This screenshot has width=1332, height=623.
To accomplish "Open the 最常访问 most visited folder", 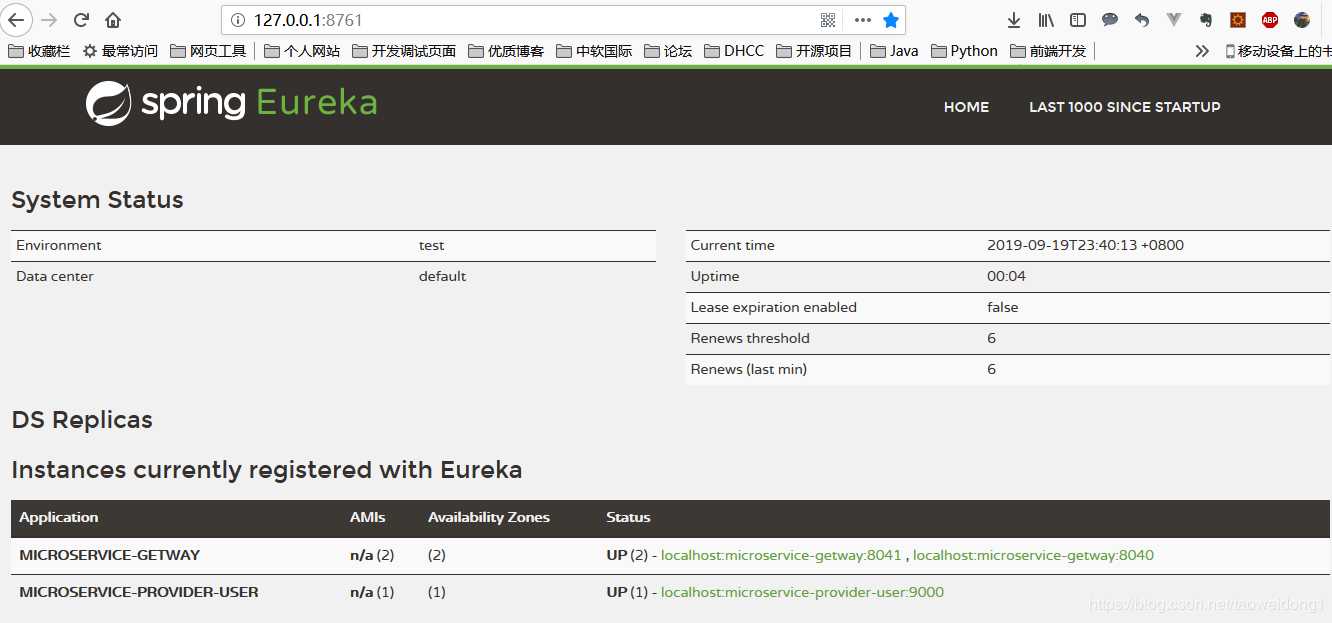I will pyautogui.click(x=120, y=51).
